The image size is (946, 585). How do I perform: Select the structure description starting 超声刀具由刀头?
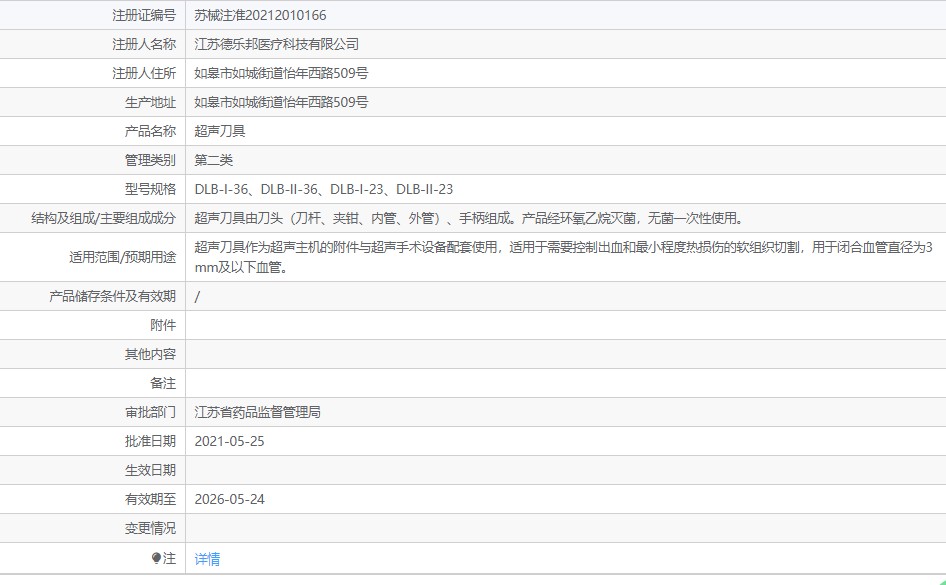click(469, 218)
